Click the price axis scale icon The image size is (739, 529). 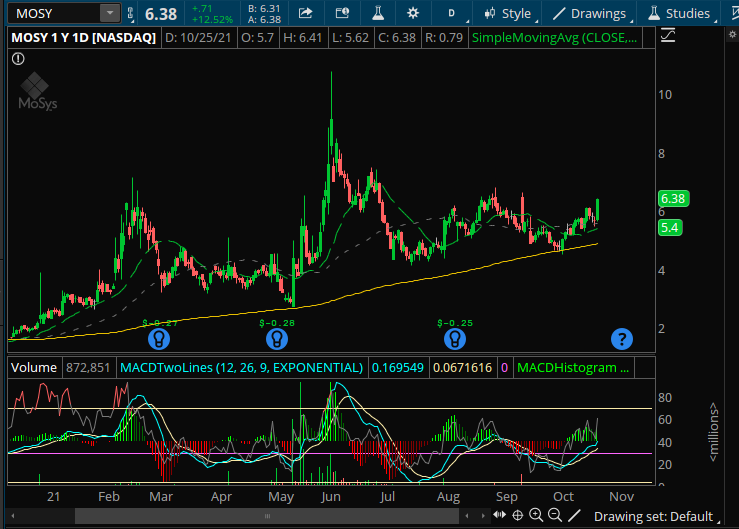pyautogui.click(x=668, y=36)
